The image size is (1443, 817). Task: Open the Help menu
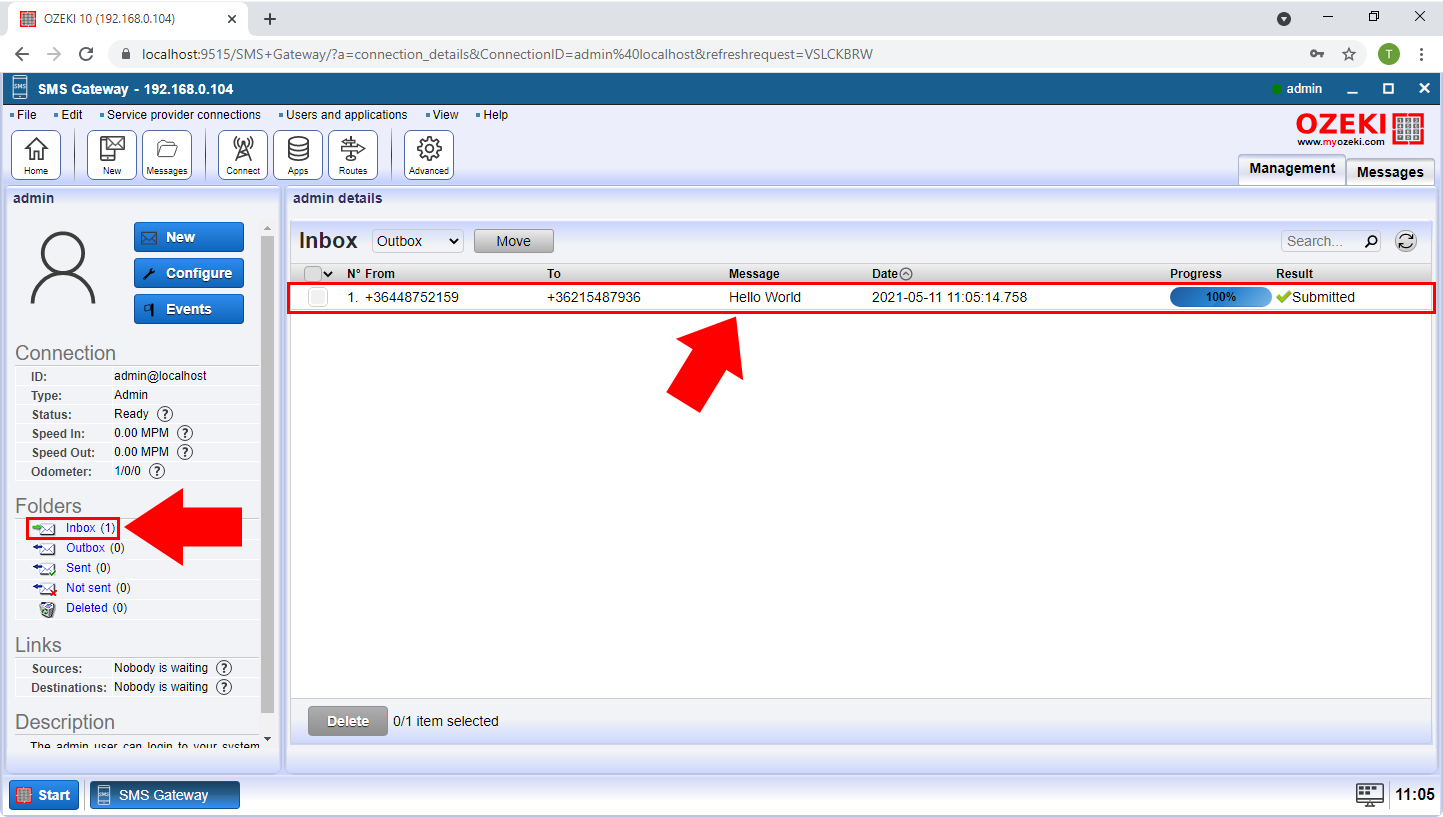pyautogui.click(x=496, y=115)
